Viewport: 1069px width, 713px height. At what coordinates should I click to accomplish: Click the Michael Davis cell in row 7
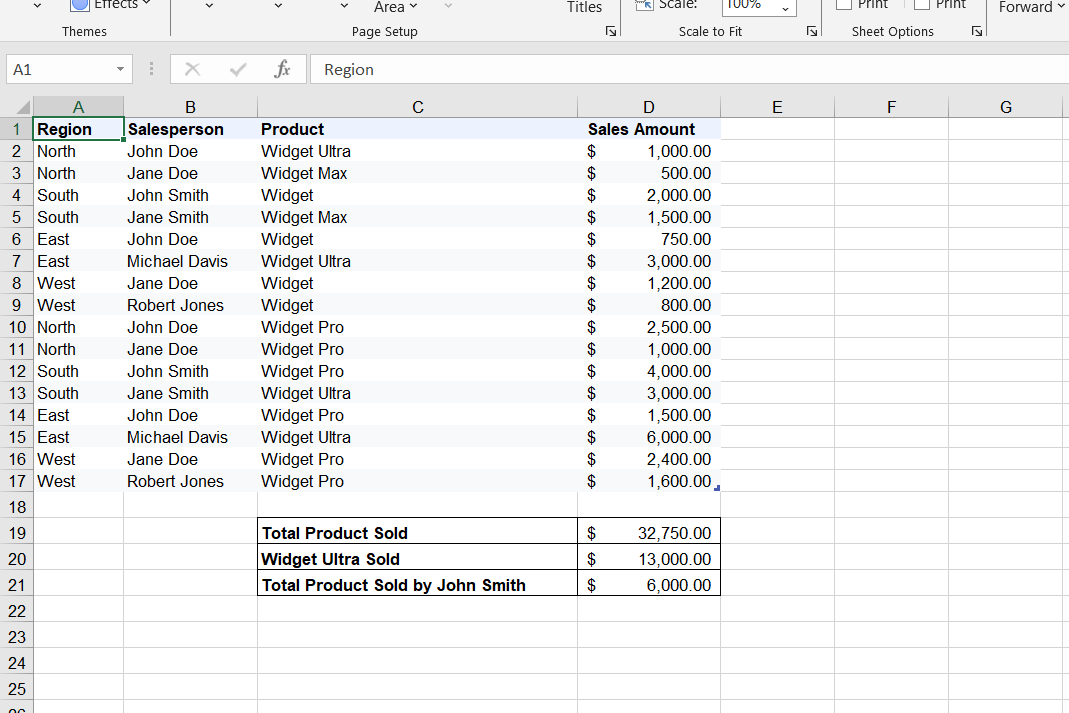pyautogui.click(x=190, y=261)
